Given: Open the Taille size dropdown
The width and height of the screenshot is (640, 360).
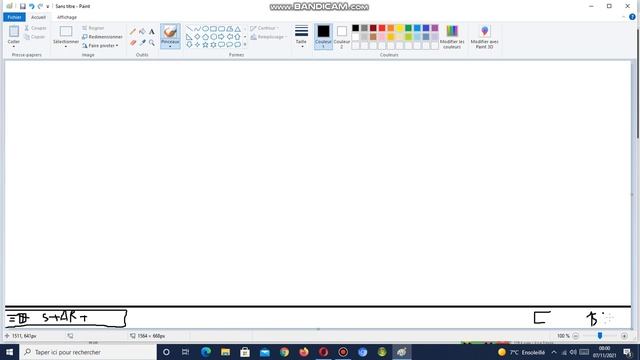Looking at the screenshot, I should pyautogui.click(x=301, y=37).
